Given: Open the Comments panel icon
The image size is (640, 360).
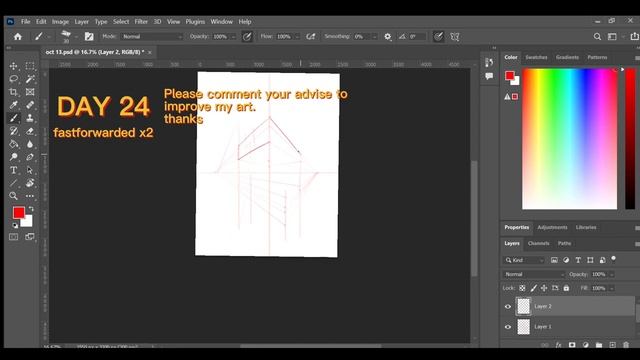Looking at the screenshot, I should click(x=489, y=76).
